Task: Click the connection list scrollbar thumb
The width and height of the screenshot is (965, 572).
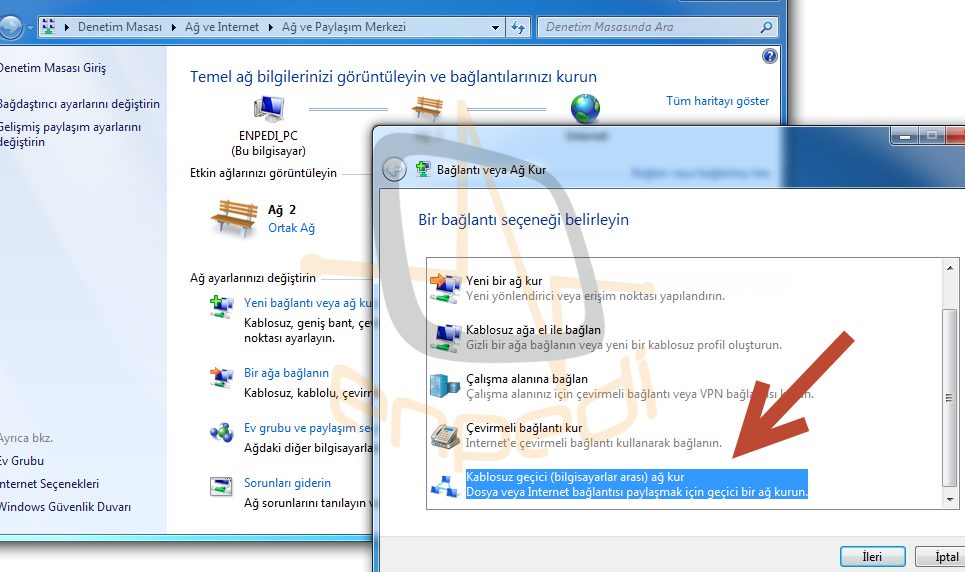Action: 950,398
